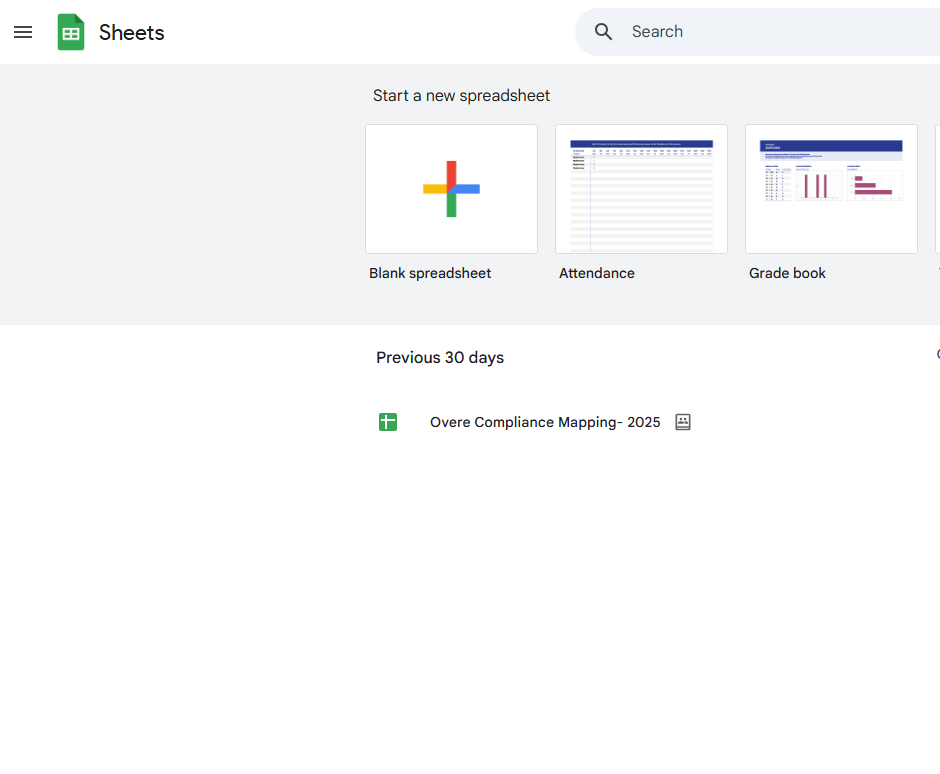Open the Grade book template thumbnail

pos(831,189)
